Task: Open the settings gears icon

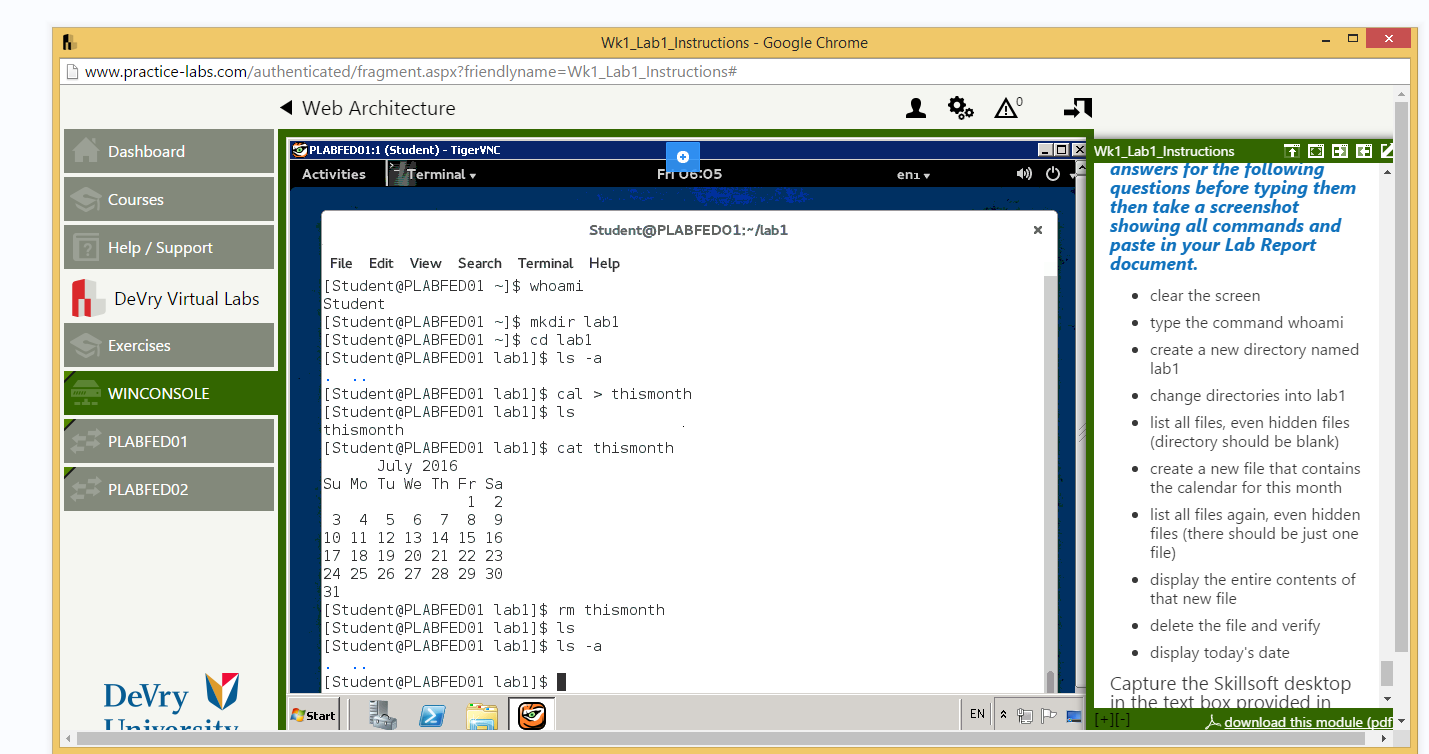Action: click(960, 108)
